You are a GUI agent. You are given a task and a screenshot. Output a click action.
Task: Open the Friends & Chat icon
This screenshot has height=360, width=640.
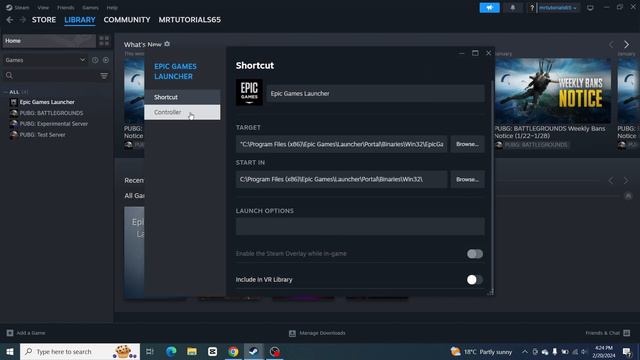[x=627, y=333]
